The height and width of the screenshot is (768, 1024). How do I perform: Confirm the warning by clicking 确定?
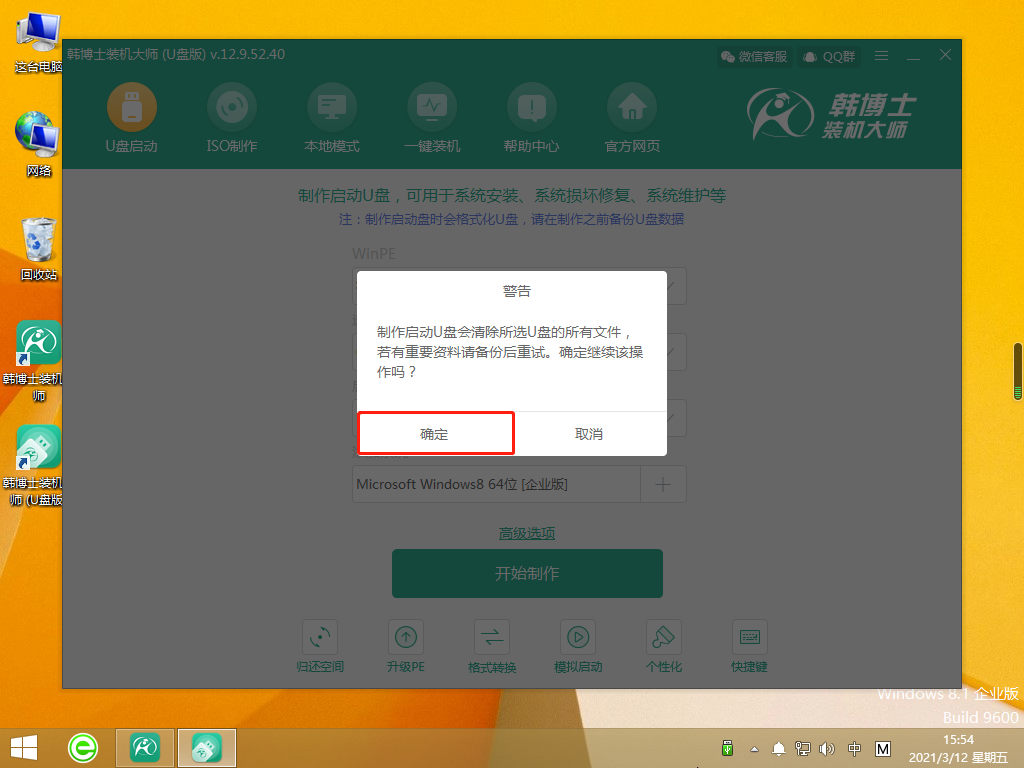(x=435, y=433)
